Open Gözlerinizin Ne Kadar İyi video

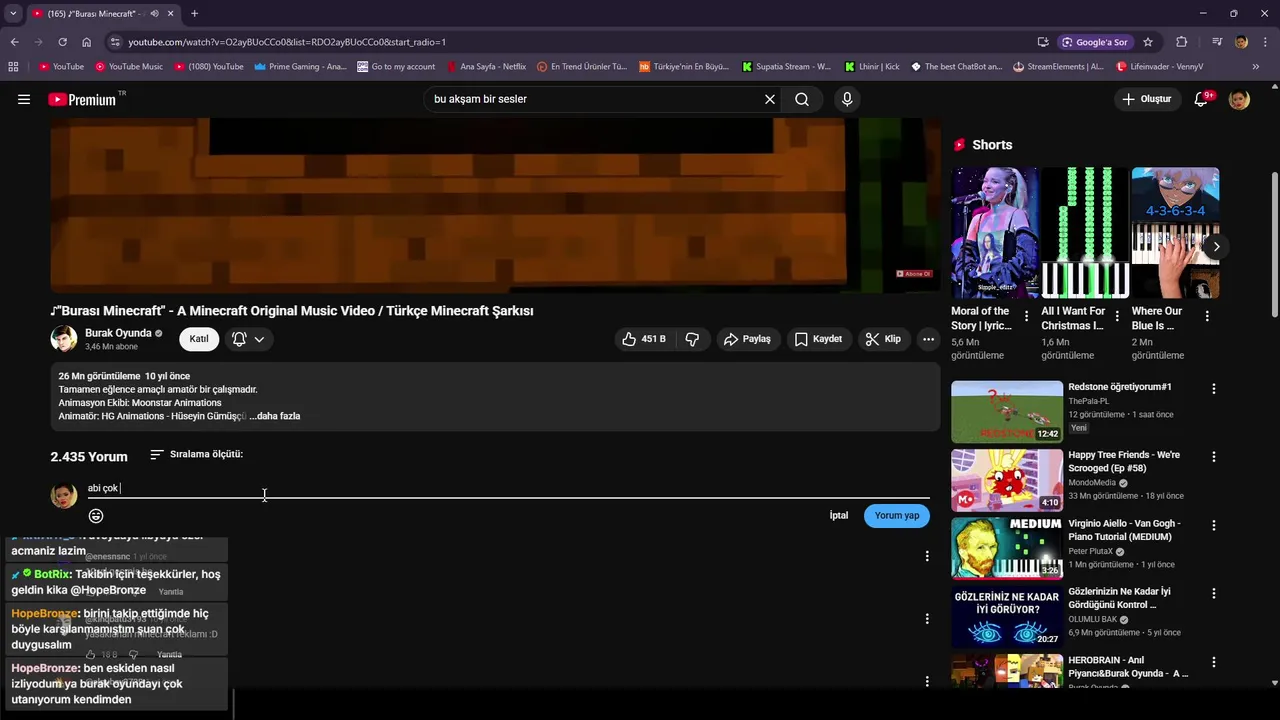[1007, 617]
